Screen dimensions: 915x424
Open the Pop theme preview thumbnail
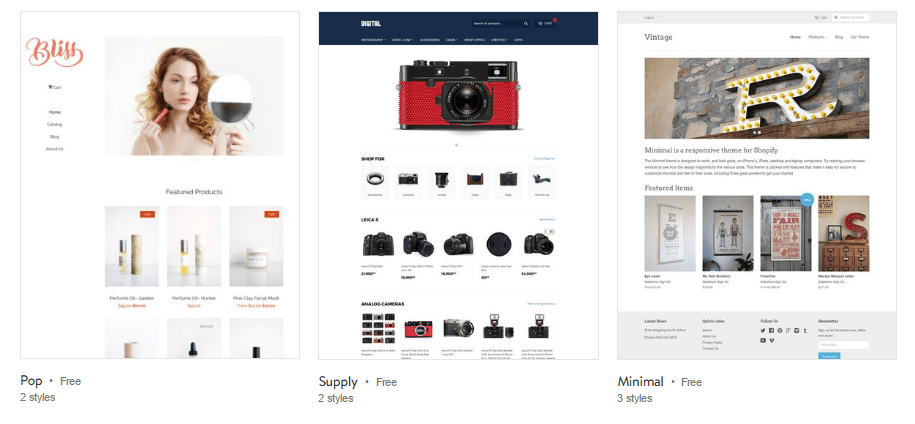pos(160,184)
